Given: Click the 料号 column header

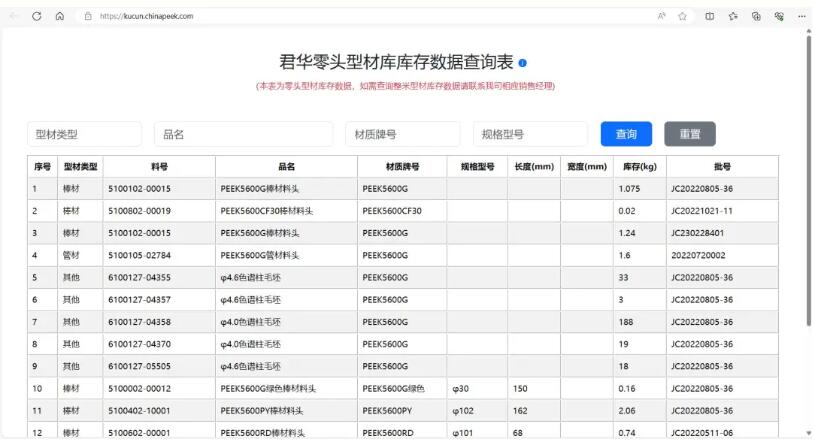Looking at the screenshot, I should click(159, 167).
